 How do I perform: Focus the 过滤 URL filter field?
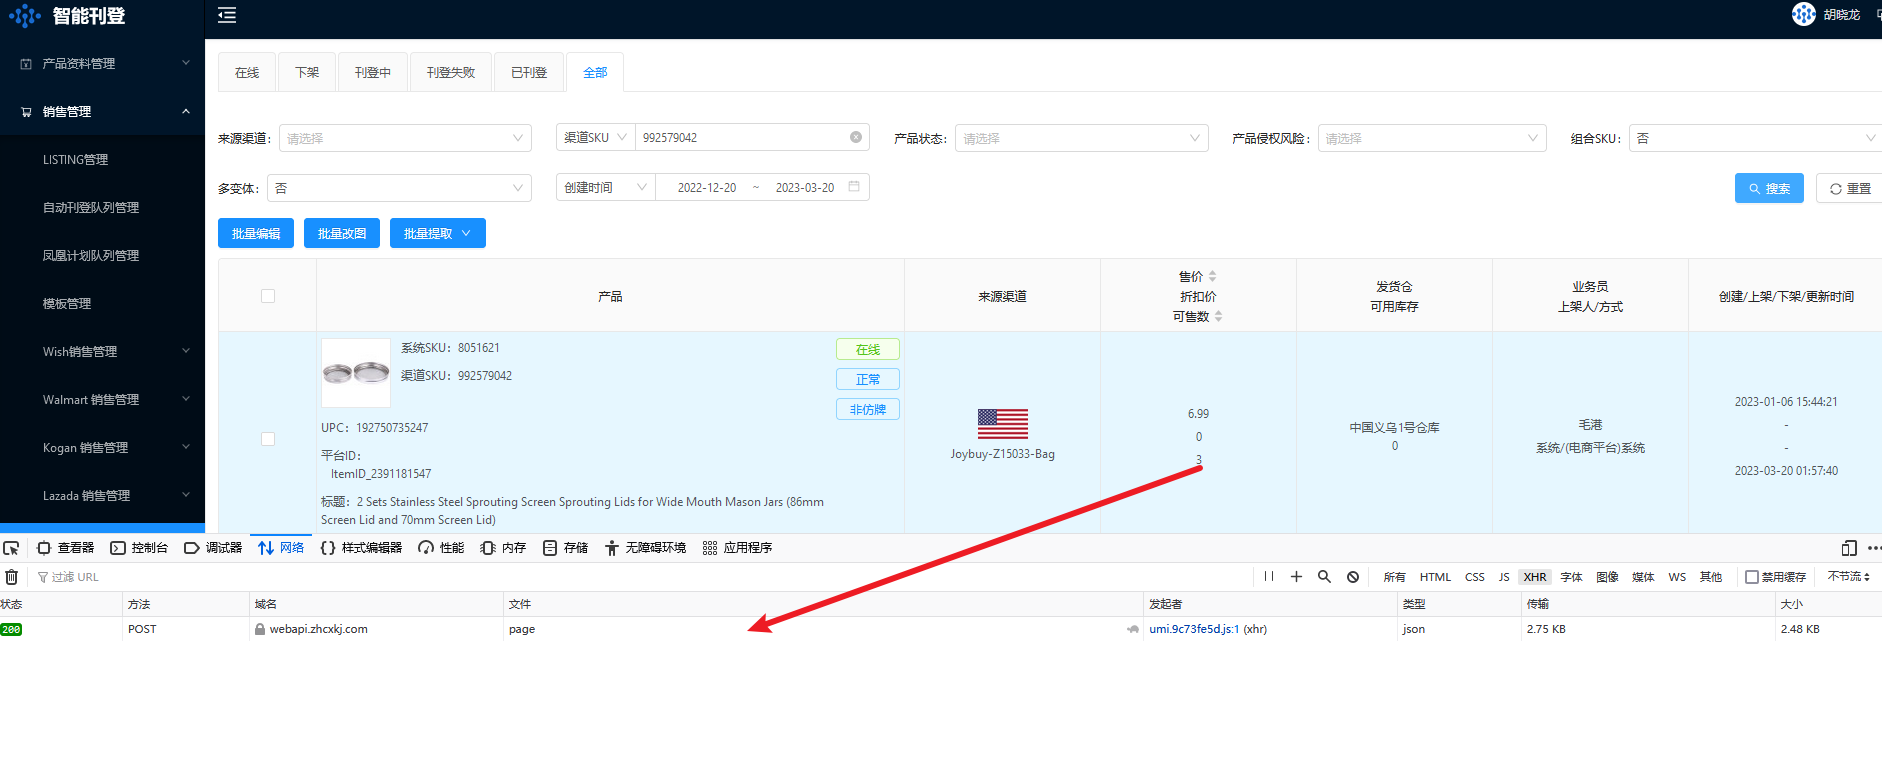click(640, 577)
